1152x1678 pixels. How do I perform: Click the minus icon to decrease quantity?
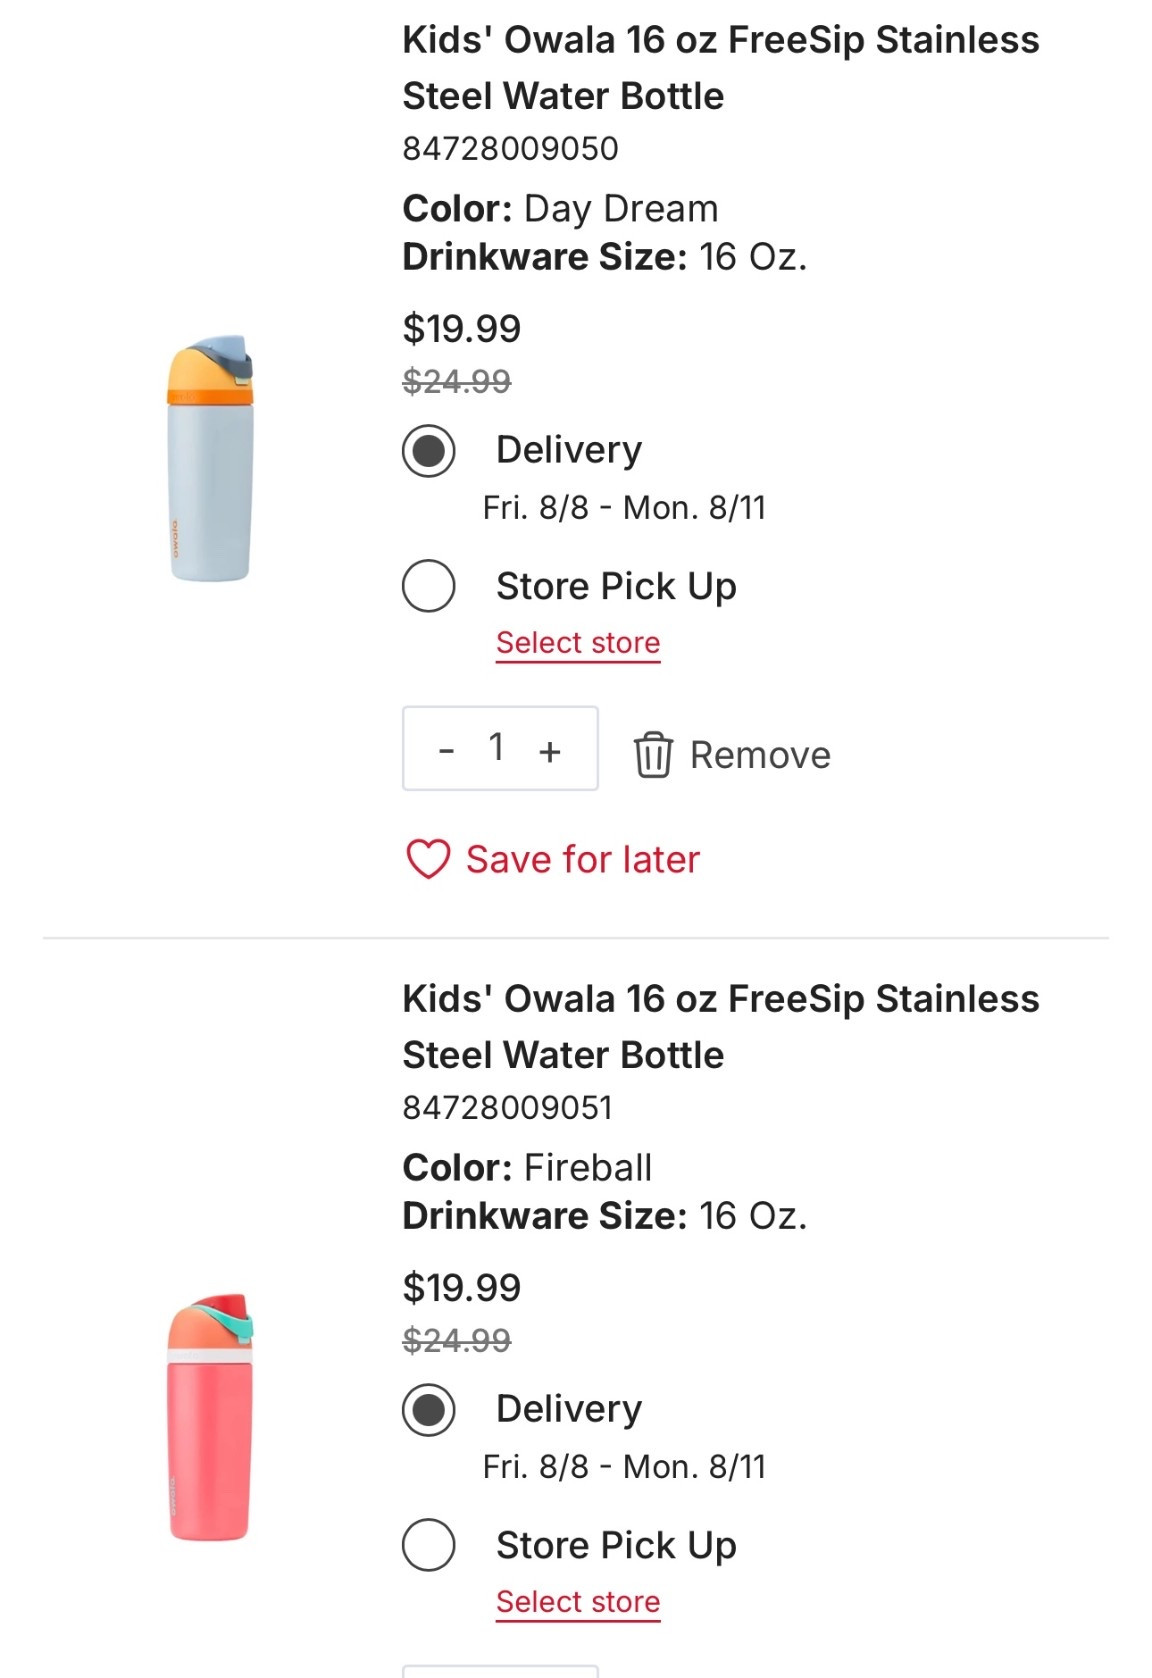coord(444,749)
